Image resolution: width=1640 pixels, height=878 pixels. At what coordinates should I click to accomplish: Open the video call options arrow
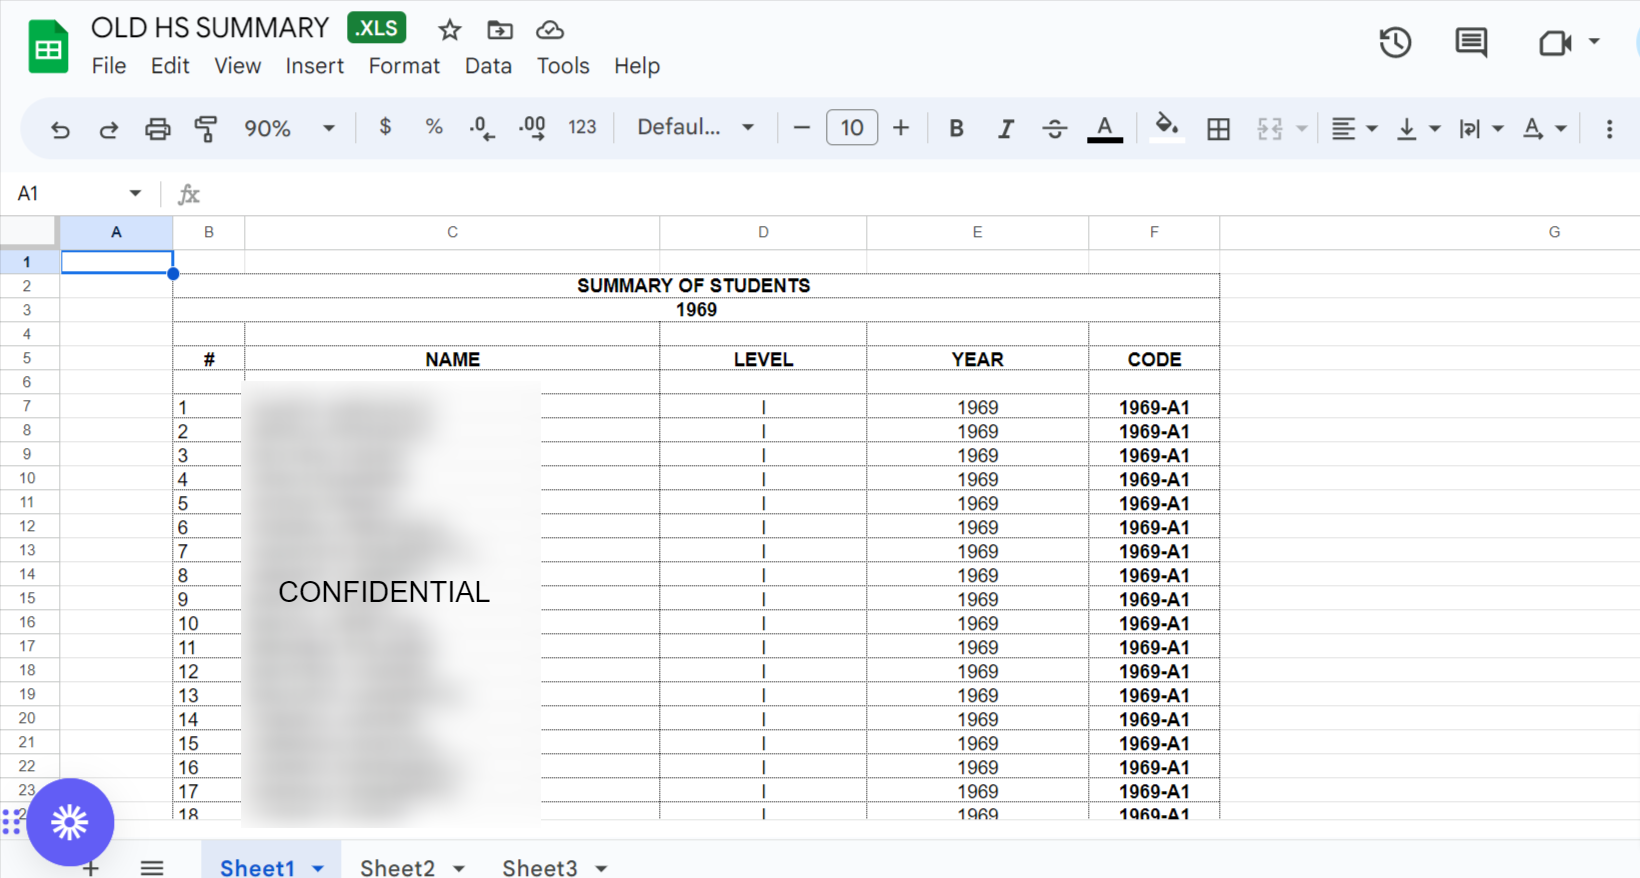coord(1594,42)
